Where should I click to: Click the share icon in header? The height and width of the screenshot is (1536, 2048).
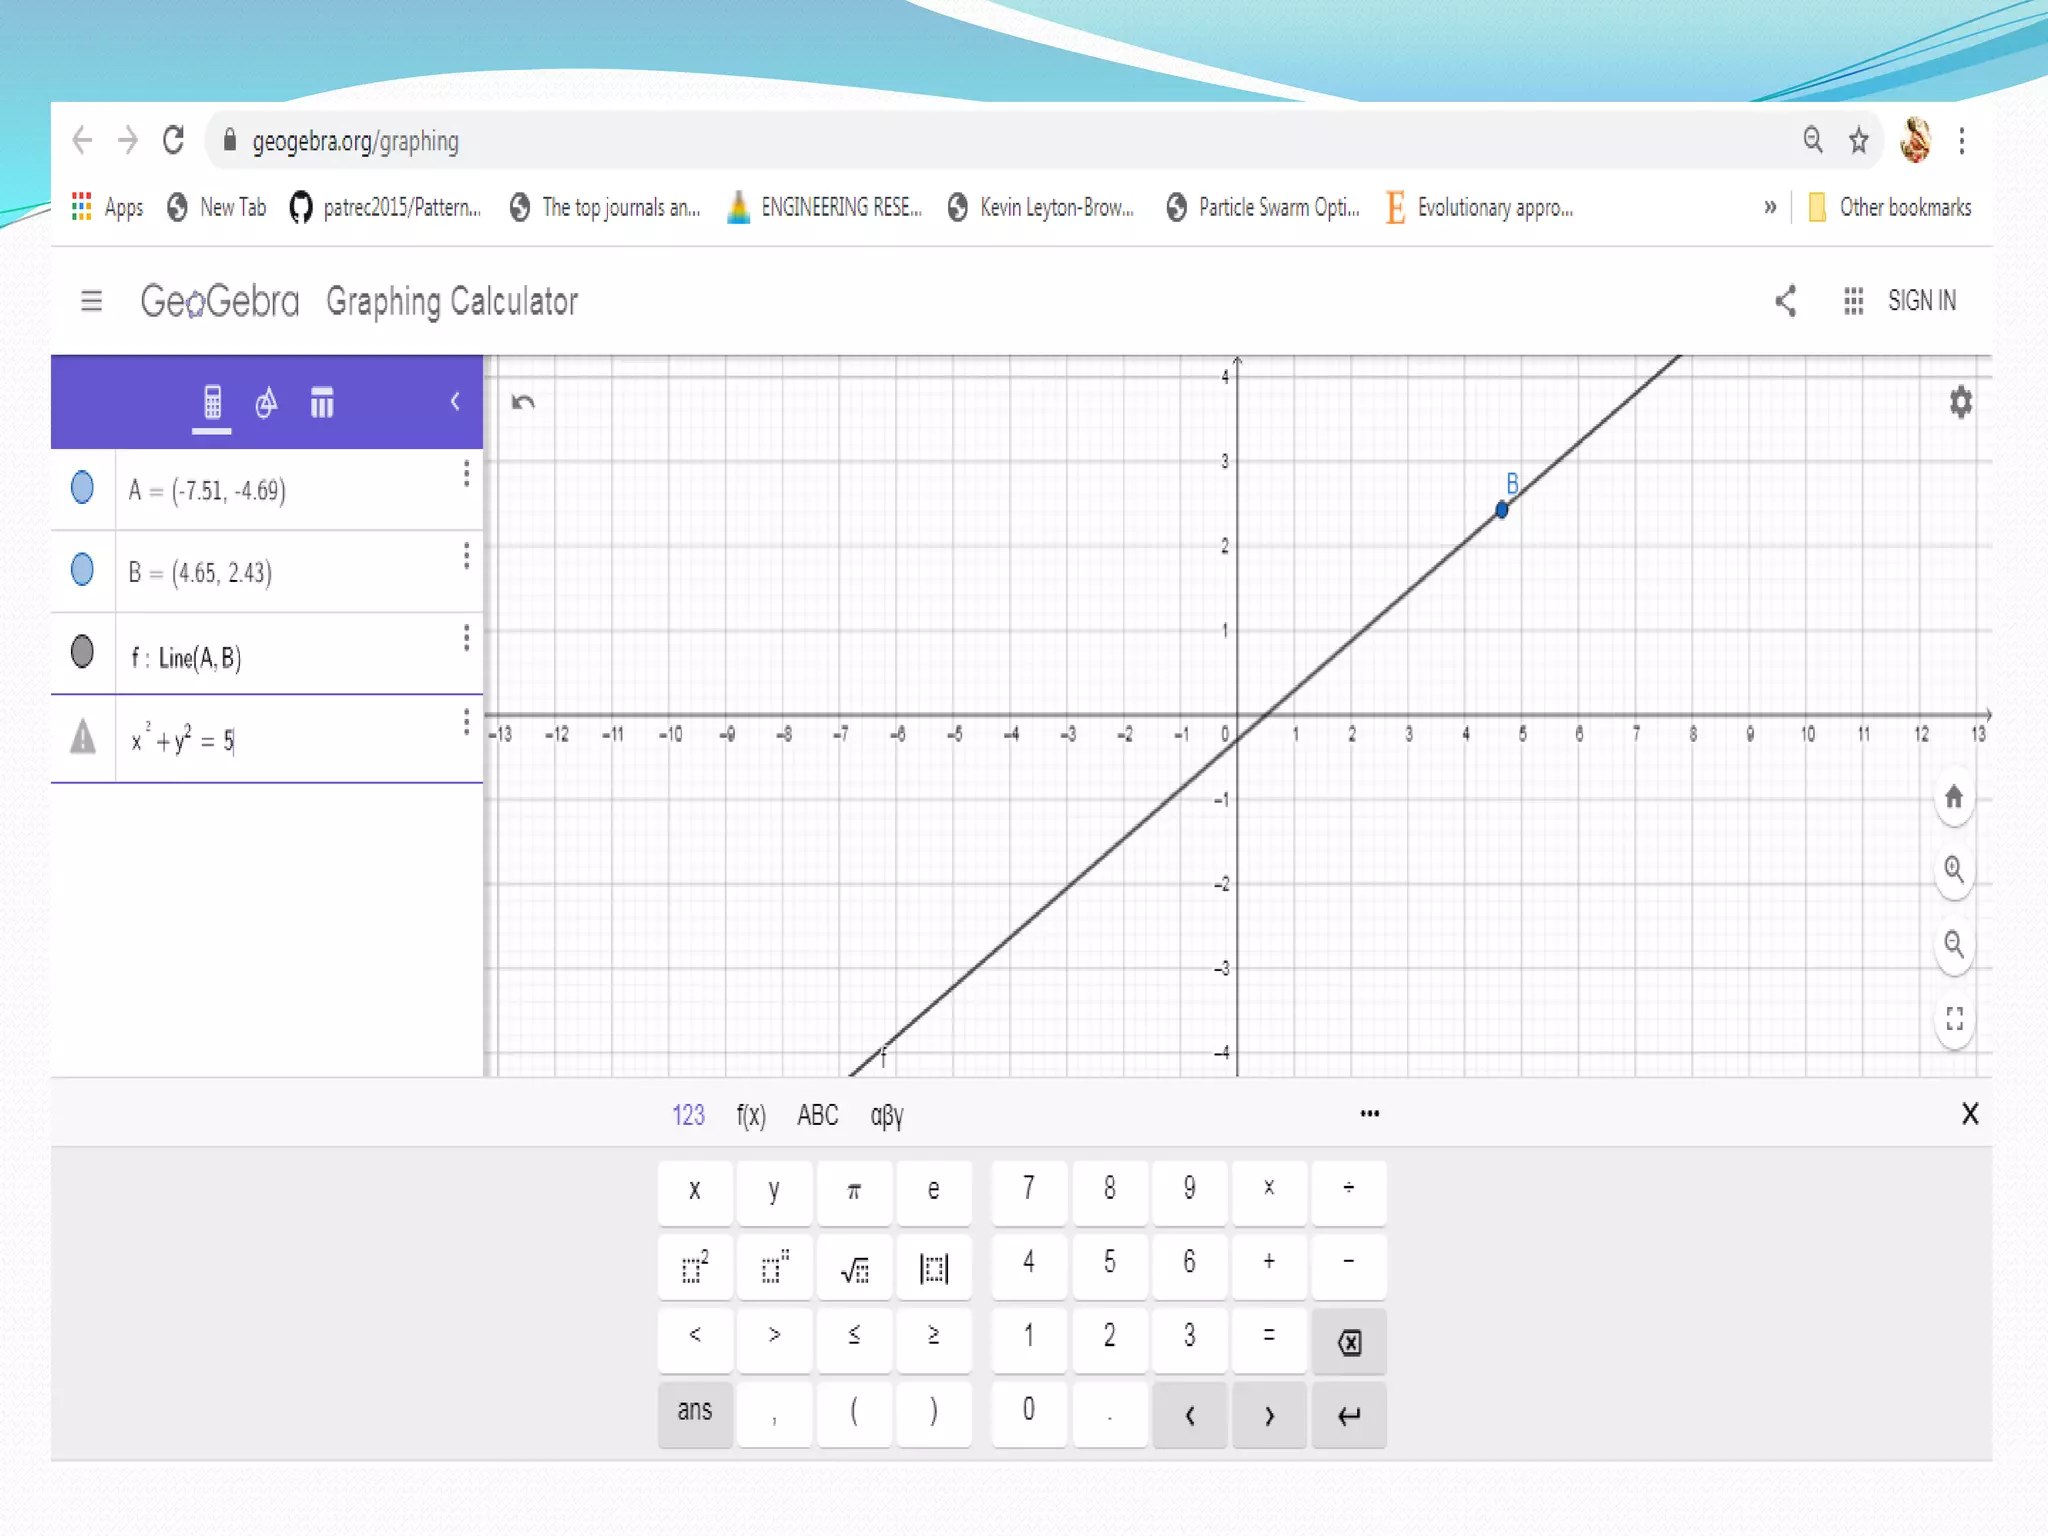click(x=1786, y=301)
